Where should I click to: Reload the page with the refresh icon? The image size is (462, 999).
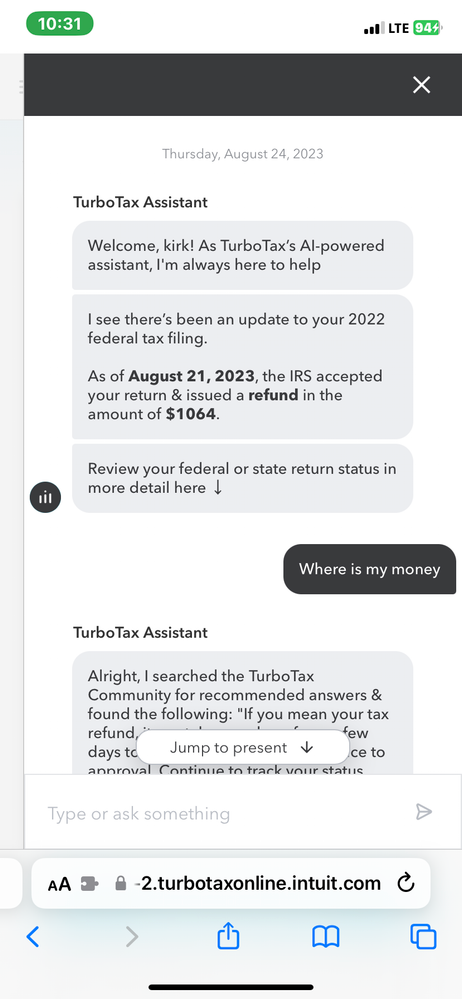click(406, 883)
